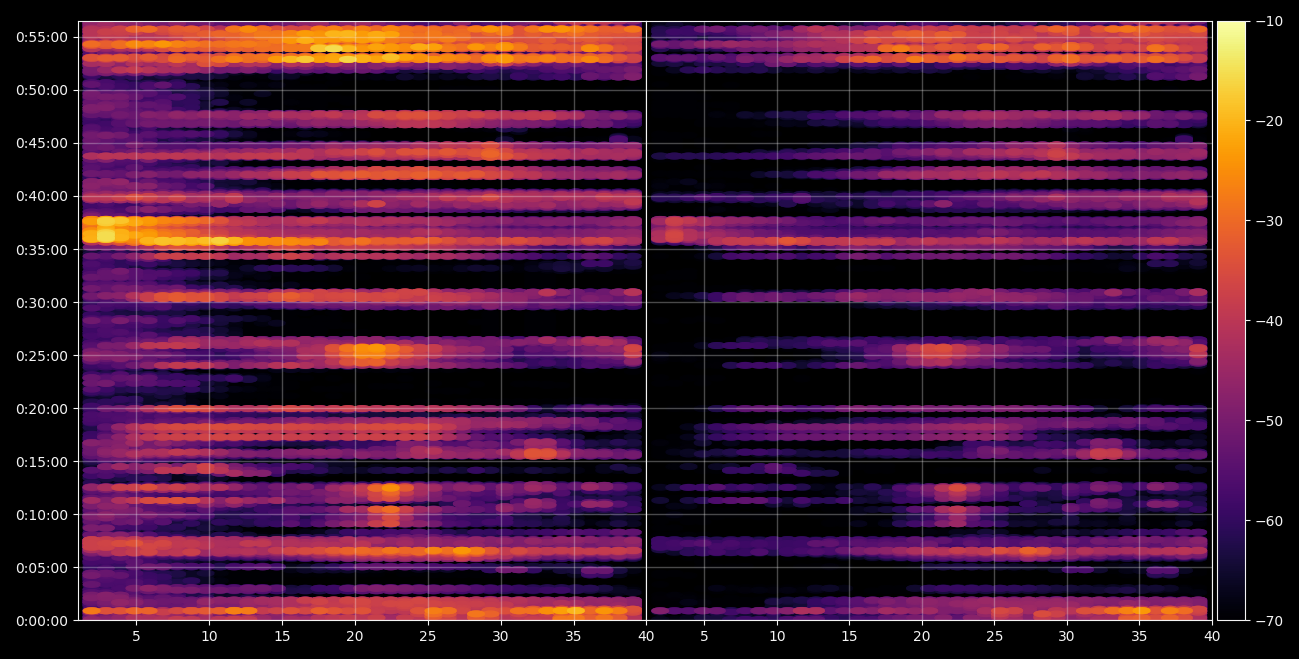Click x-axis tick 5 of right heatmap
The width and height of the screenshot is (1299, 659).
pos(704,636)
